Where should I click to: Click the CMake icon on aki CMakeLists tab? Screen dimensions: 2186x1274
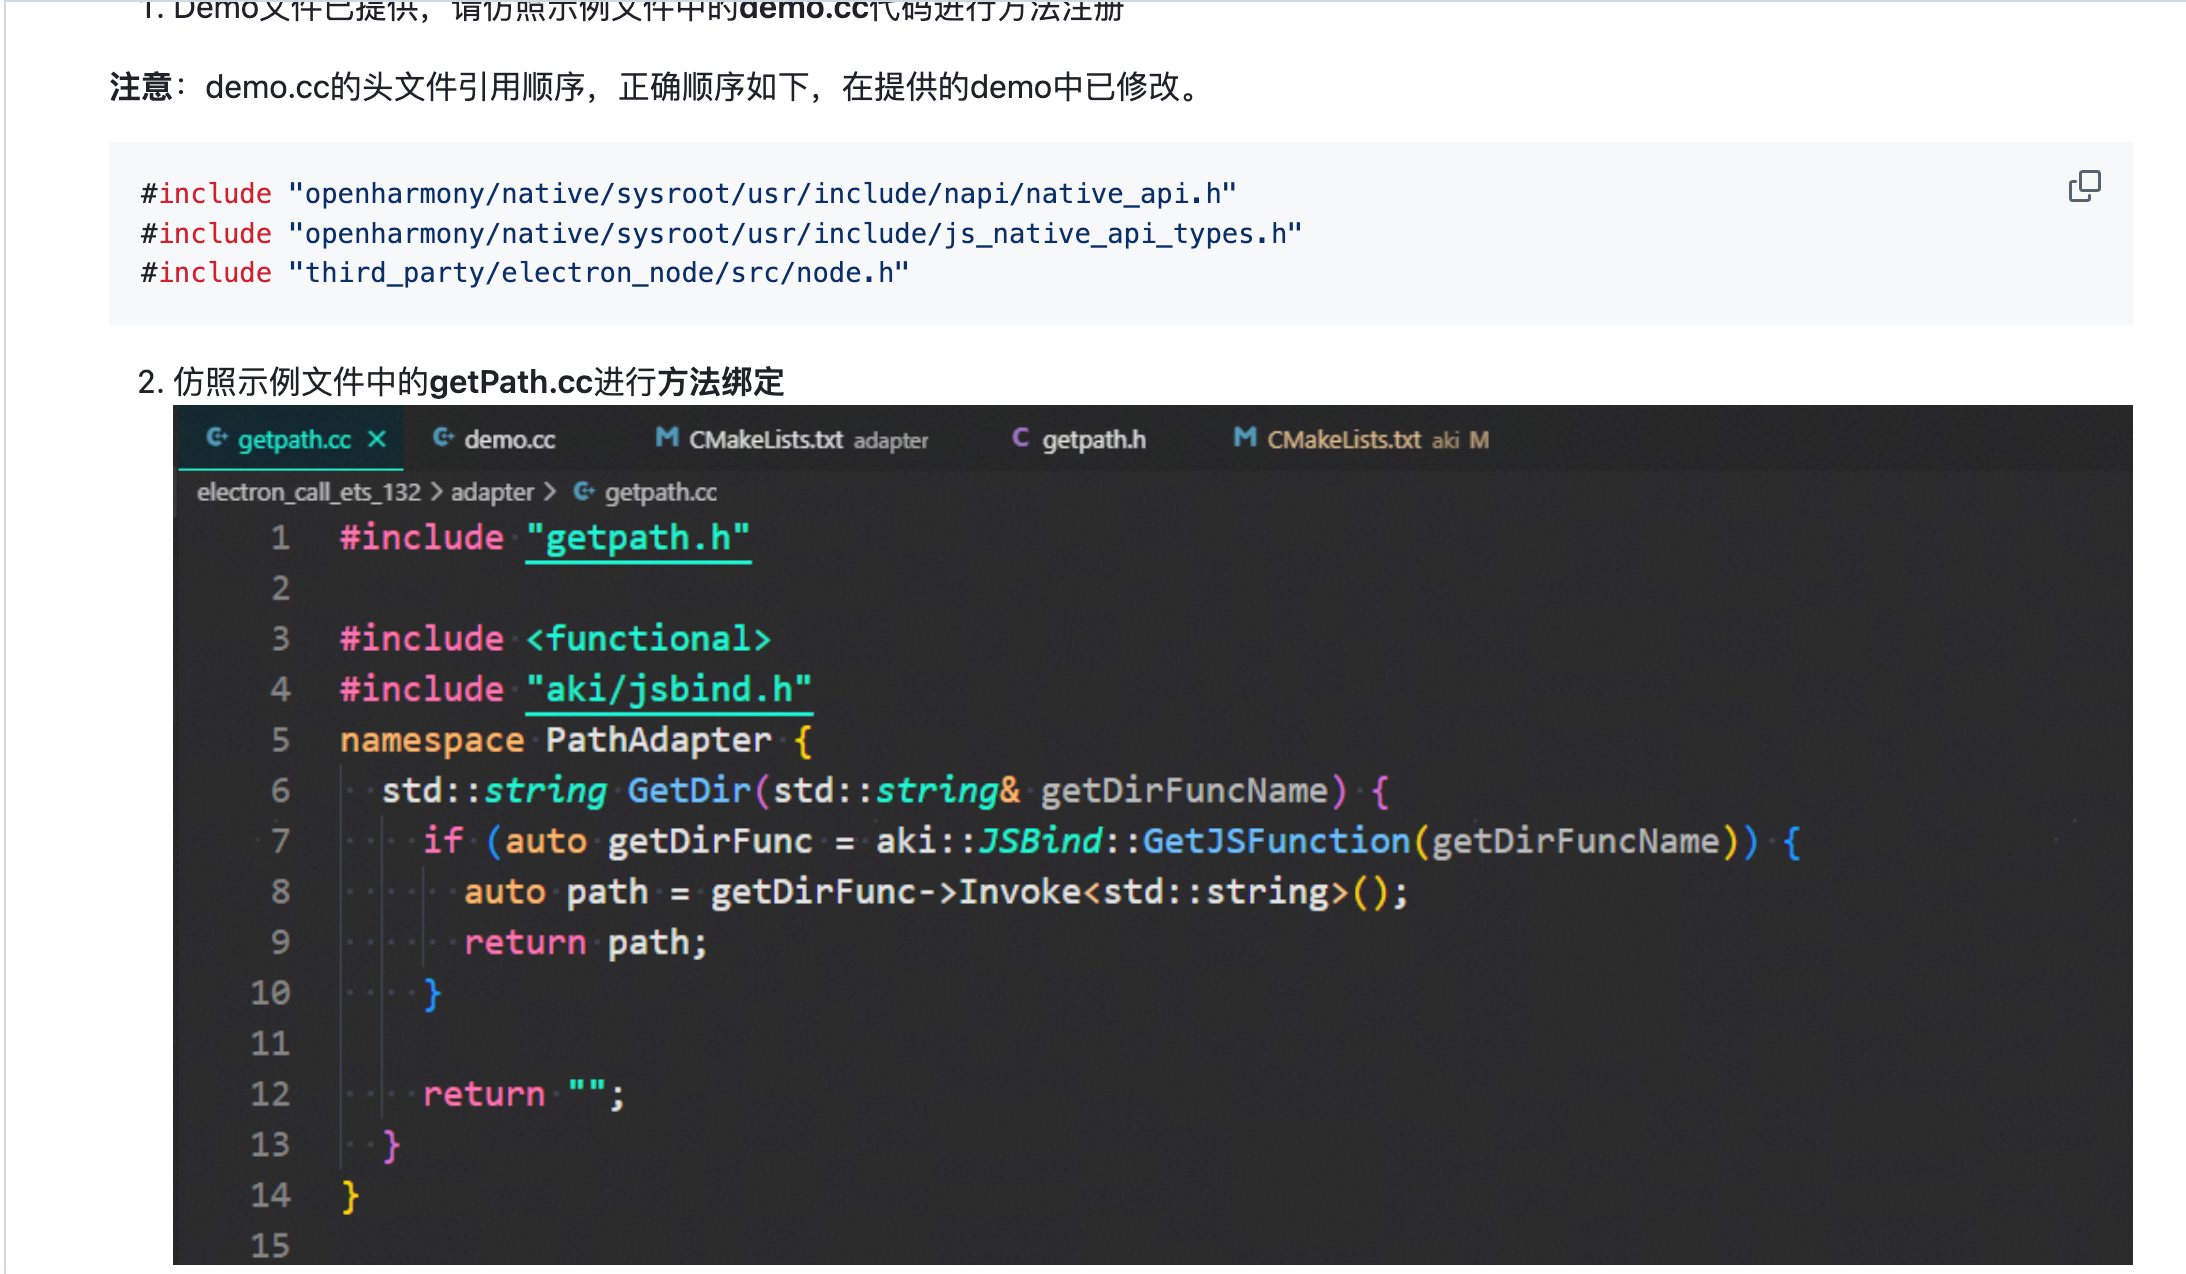point(1244,438)
